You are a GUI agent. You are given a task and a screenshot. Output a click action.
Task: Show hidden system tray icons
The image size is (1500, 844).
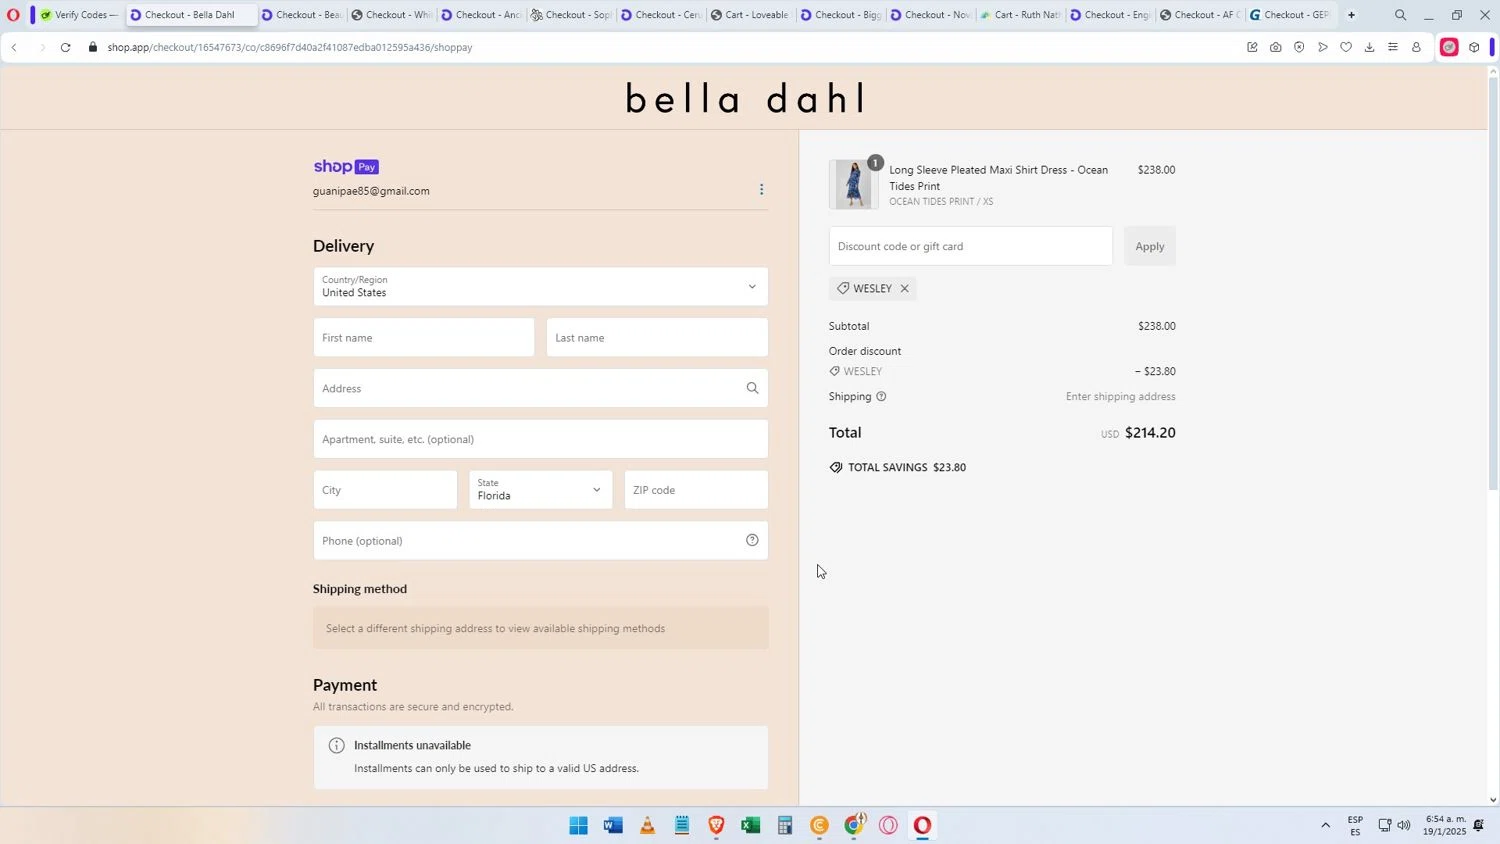pyautogui.click(x=1326, y=825)
